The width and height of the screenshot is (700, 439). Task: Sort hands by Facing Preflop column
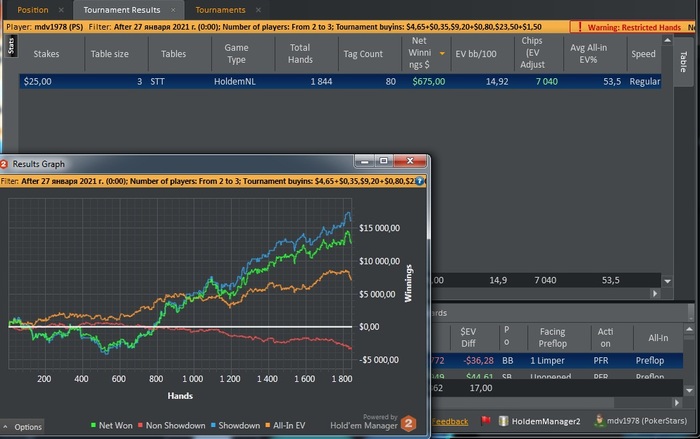pyautogui.click(x=553, y=337)
